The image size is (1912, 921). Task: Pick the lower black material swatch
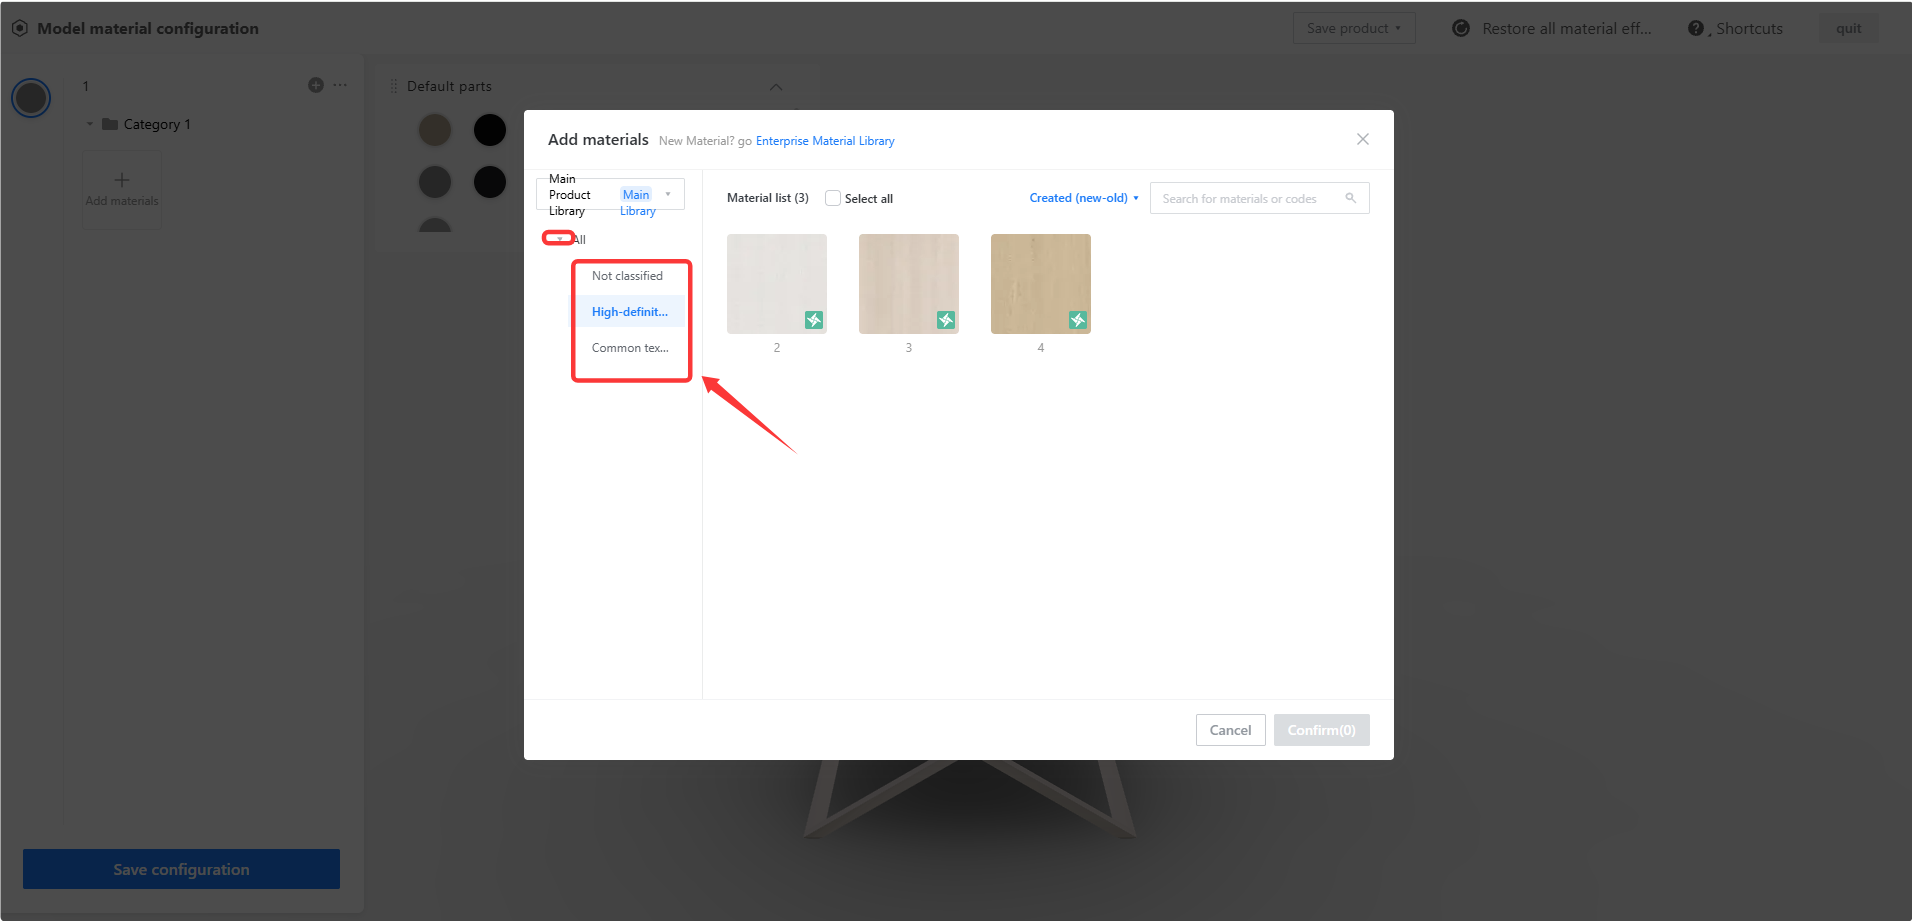tap(490, 182)
